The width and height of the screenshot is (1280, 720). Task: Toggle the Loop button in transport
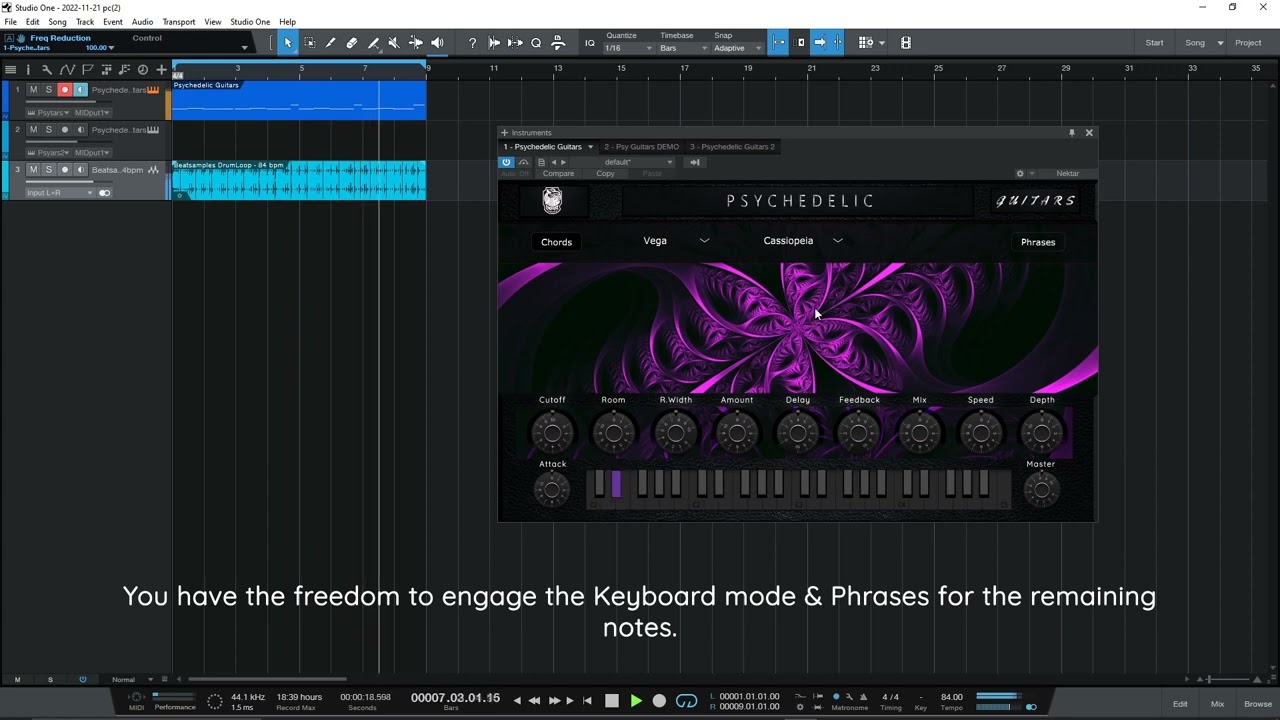686,701
